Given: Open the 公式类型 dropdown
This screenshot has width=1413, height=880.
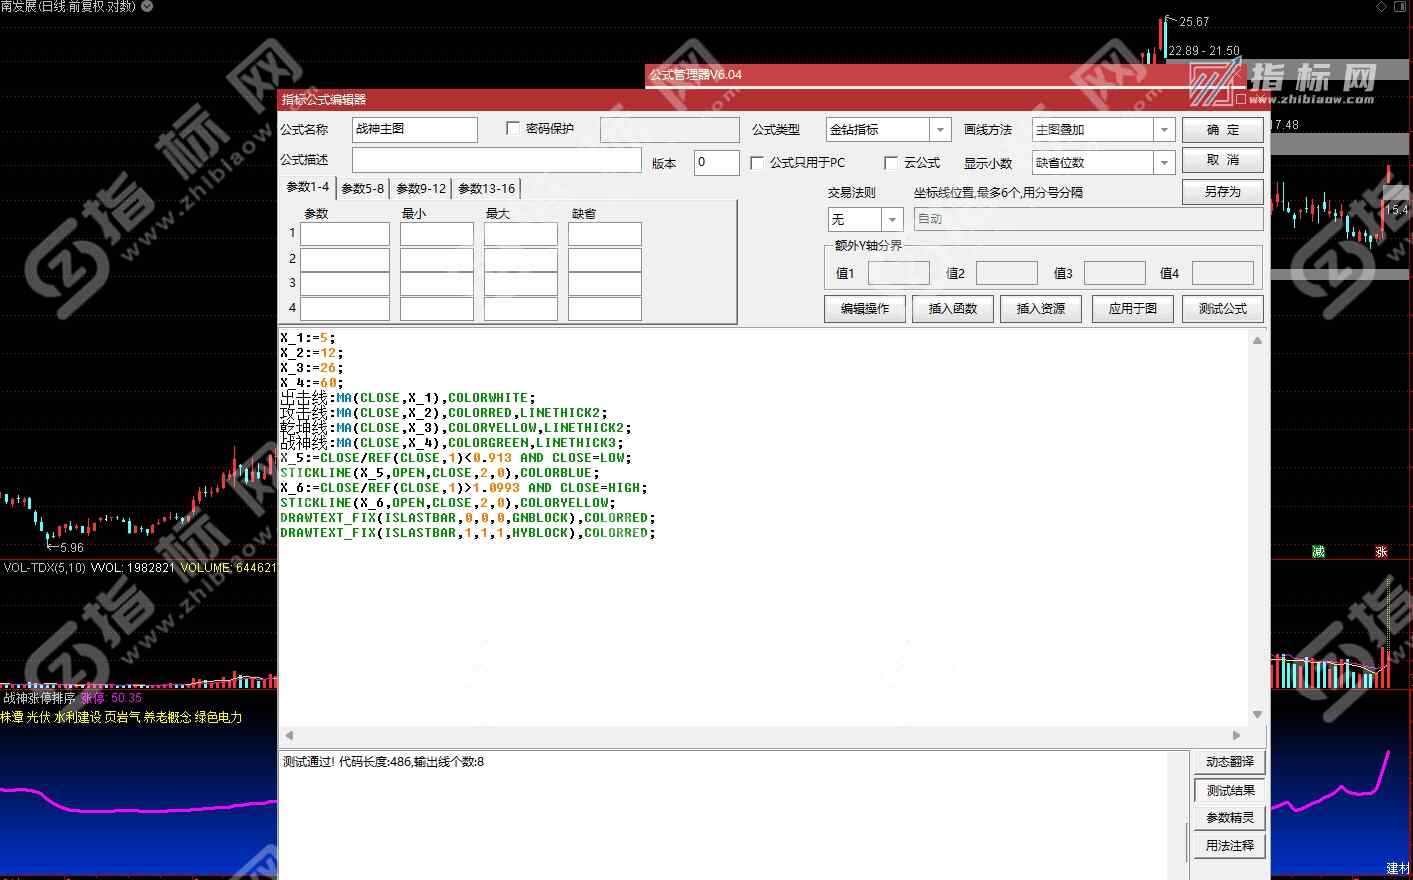Looking at the screenshot, I should 939,130.
